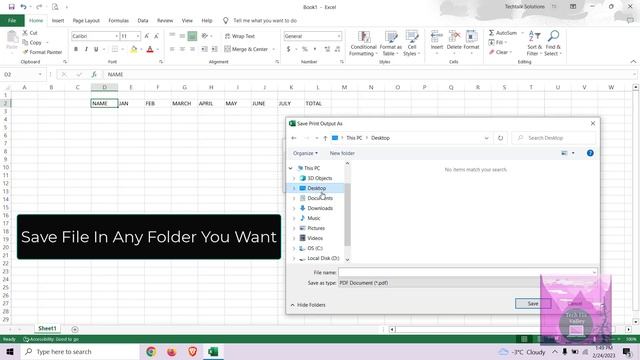Add a new sheet
Viewport: 640px width, 360px height.
[x=75, y=329]
